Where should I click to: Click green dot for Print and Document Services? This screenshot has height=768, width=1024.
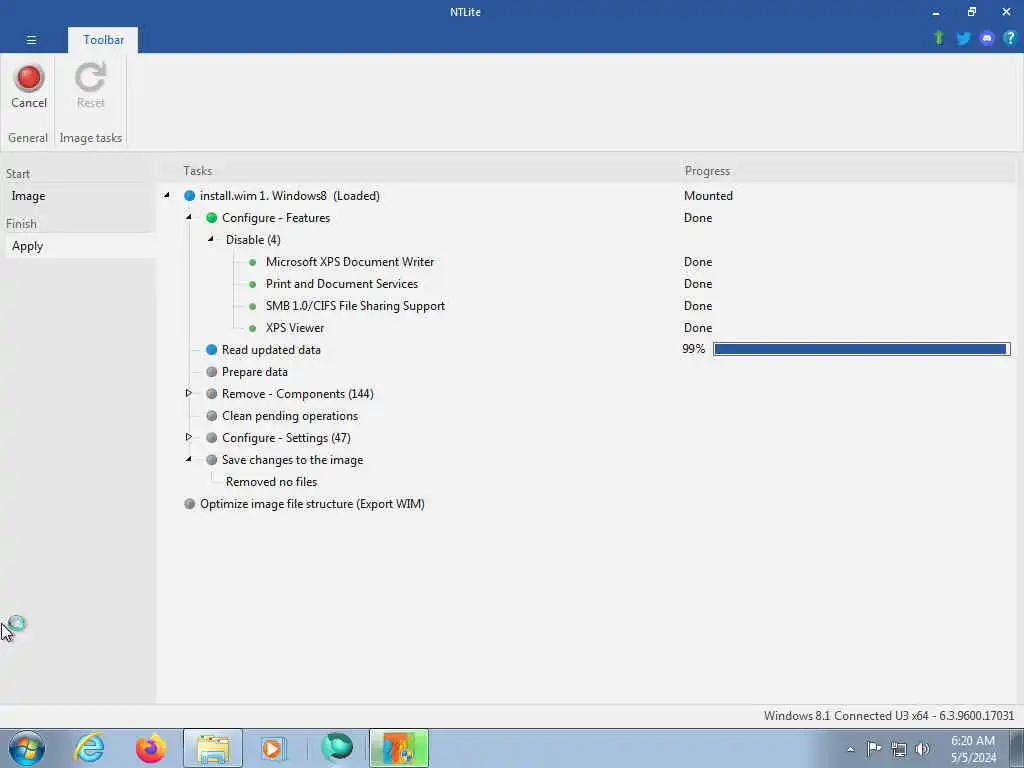[253, 284]
